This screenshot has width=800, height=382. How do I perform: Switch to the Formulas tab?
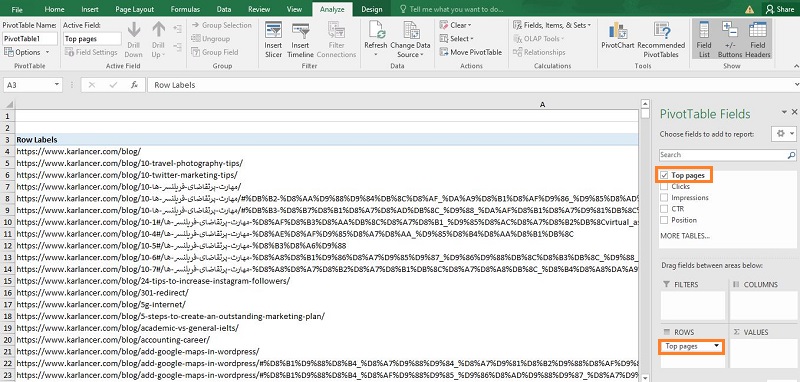click(185, 9)
